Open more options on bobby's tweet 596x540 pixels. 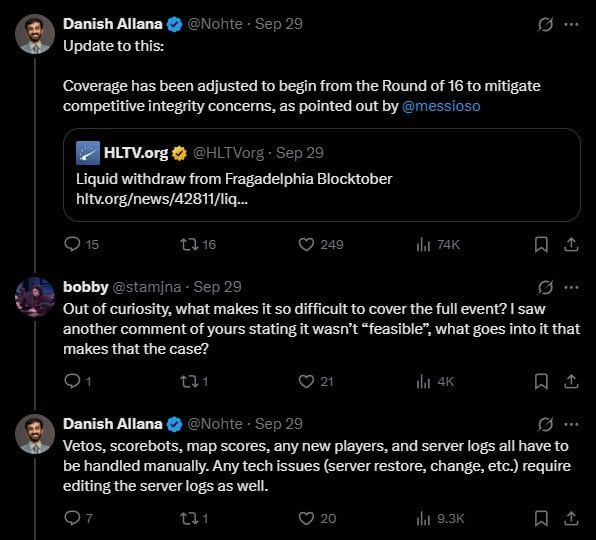coord(571,288)
